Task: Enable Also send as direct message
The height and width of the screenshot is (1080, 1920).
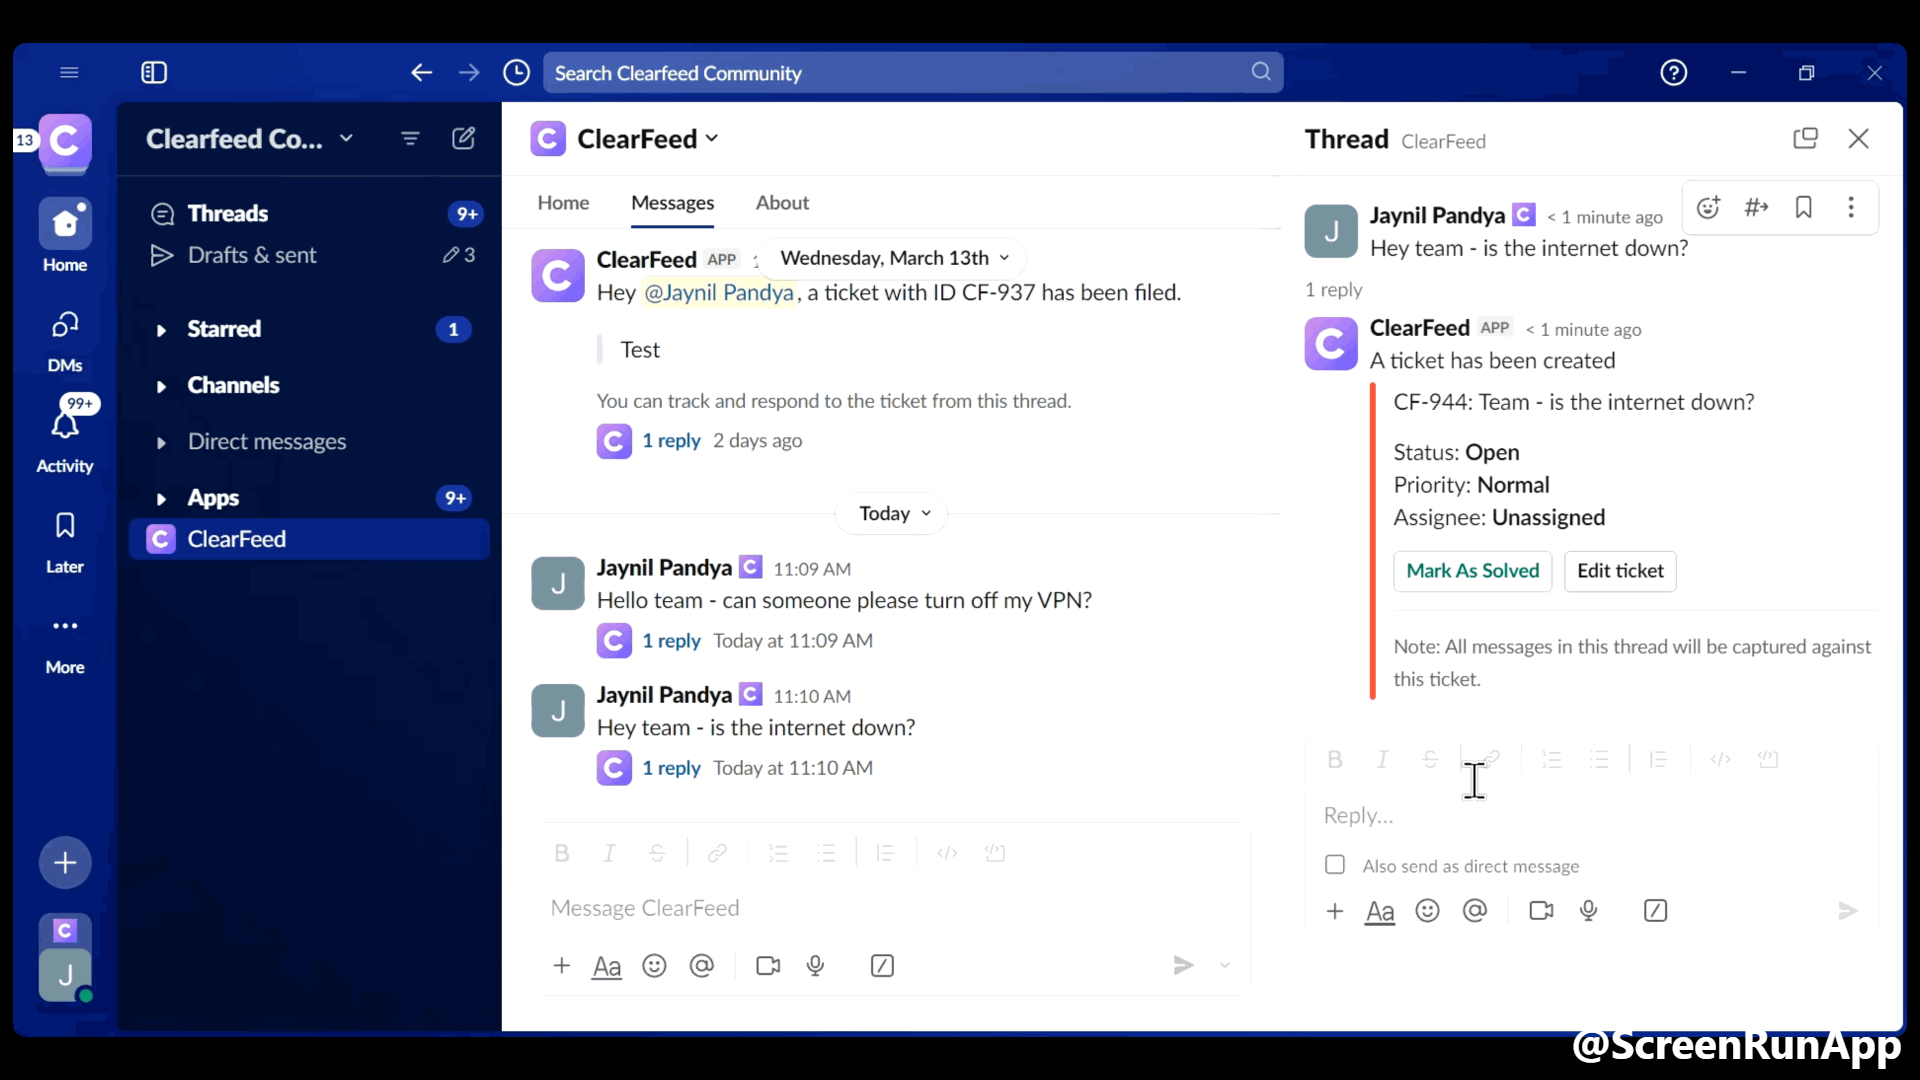Action: pos(1335,865)
